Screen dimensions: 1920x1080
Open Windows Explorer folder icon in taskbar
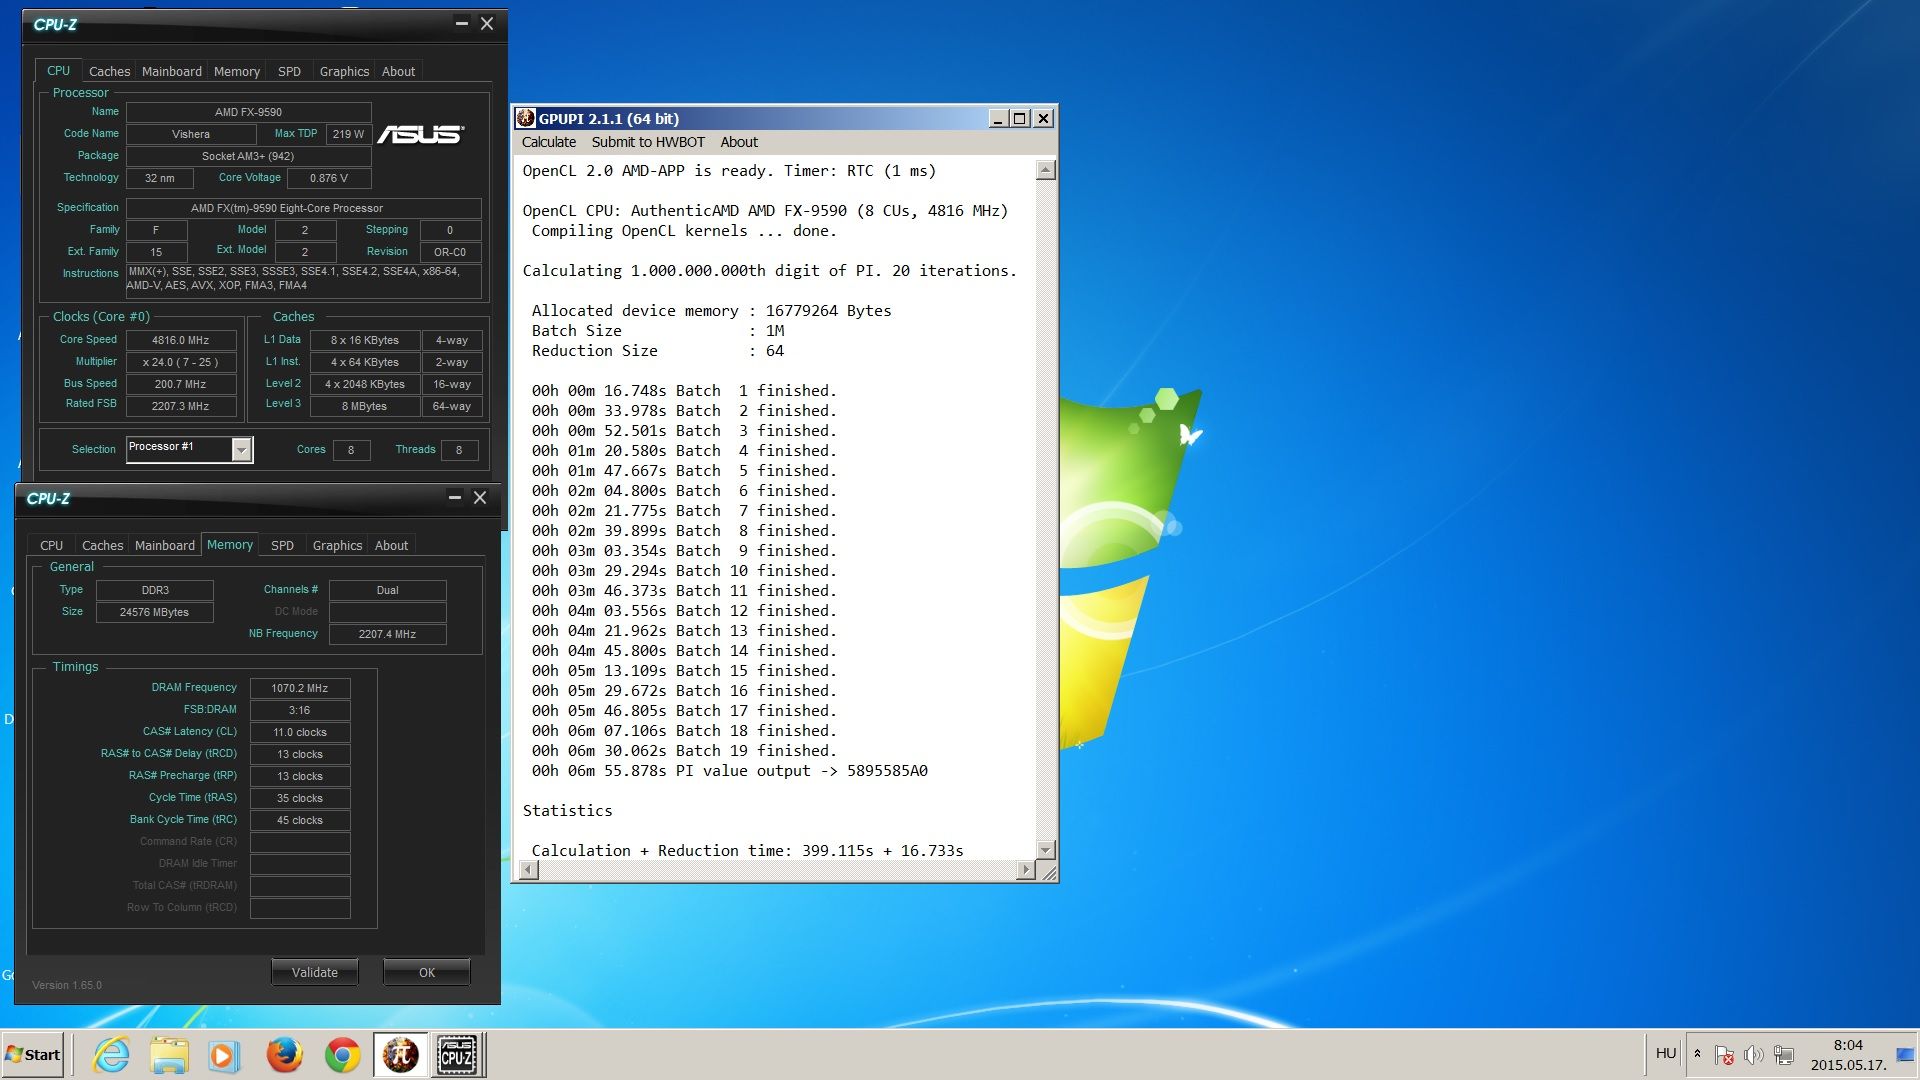click(169, 1055)
